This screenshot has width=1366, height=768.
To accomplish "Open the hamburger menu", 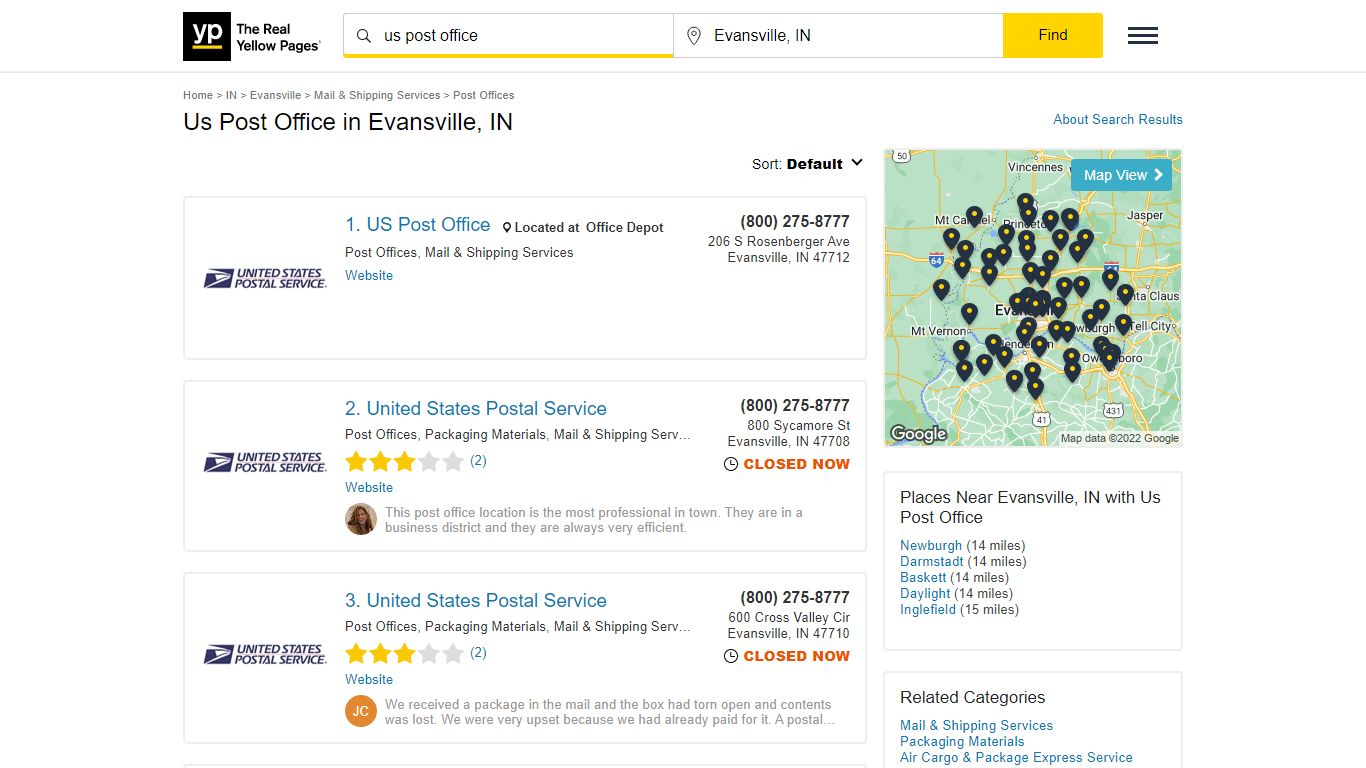I will click(1143, 36).
